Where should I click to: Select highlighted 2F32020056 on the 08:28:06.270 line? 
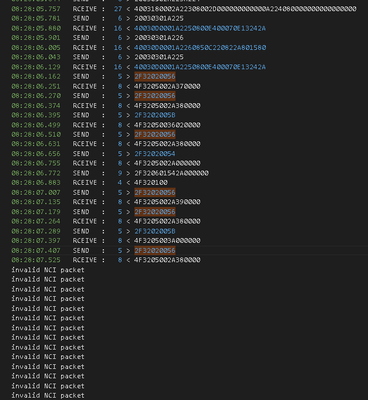[155, 96]
